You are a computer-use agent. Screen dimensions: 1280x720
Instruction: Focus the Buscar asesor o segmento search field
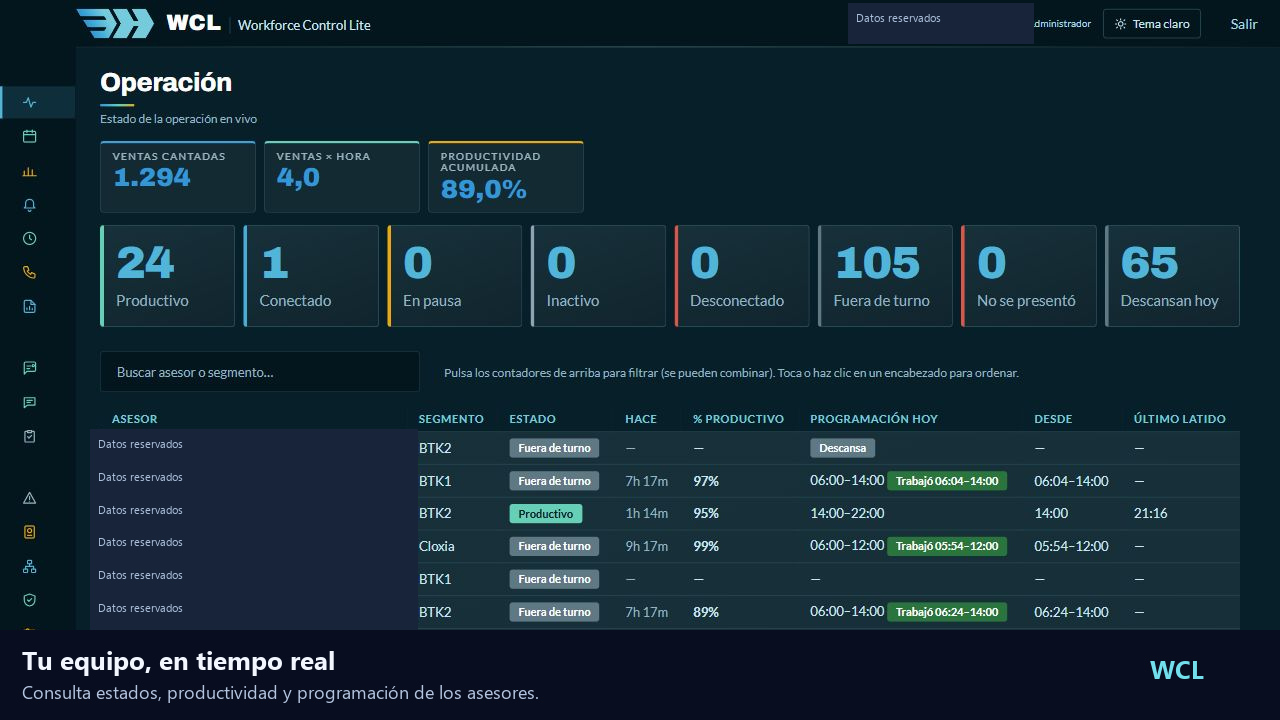tap(260, 372)
